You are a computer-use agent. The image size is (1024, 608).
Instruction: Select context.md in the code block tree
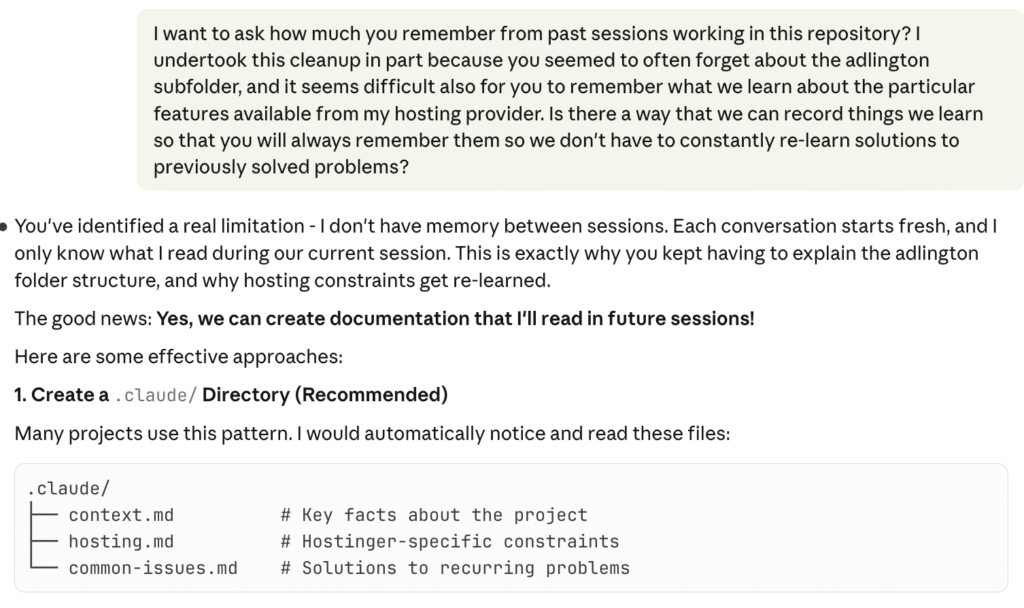(120, 516)
